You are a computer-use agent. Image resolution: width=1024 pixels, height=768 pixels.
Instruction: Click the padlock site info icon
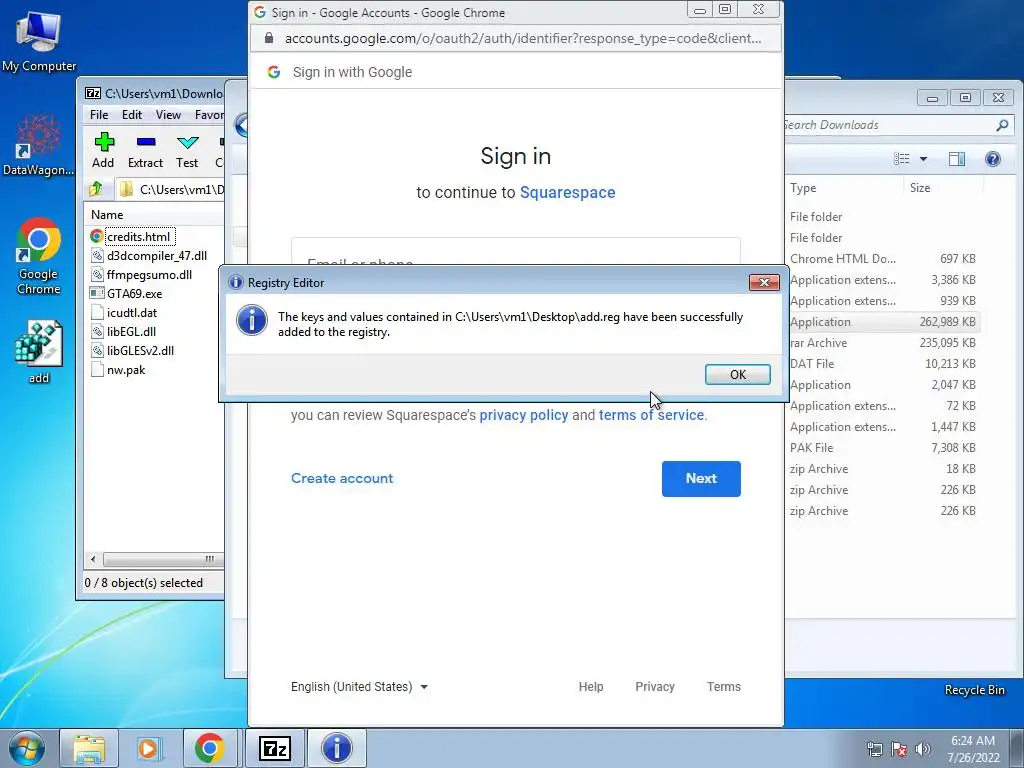[x=268, y=39]
